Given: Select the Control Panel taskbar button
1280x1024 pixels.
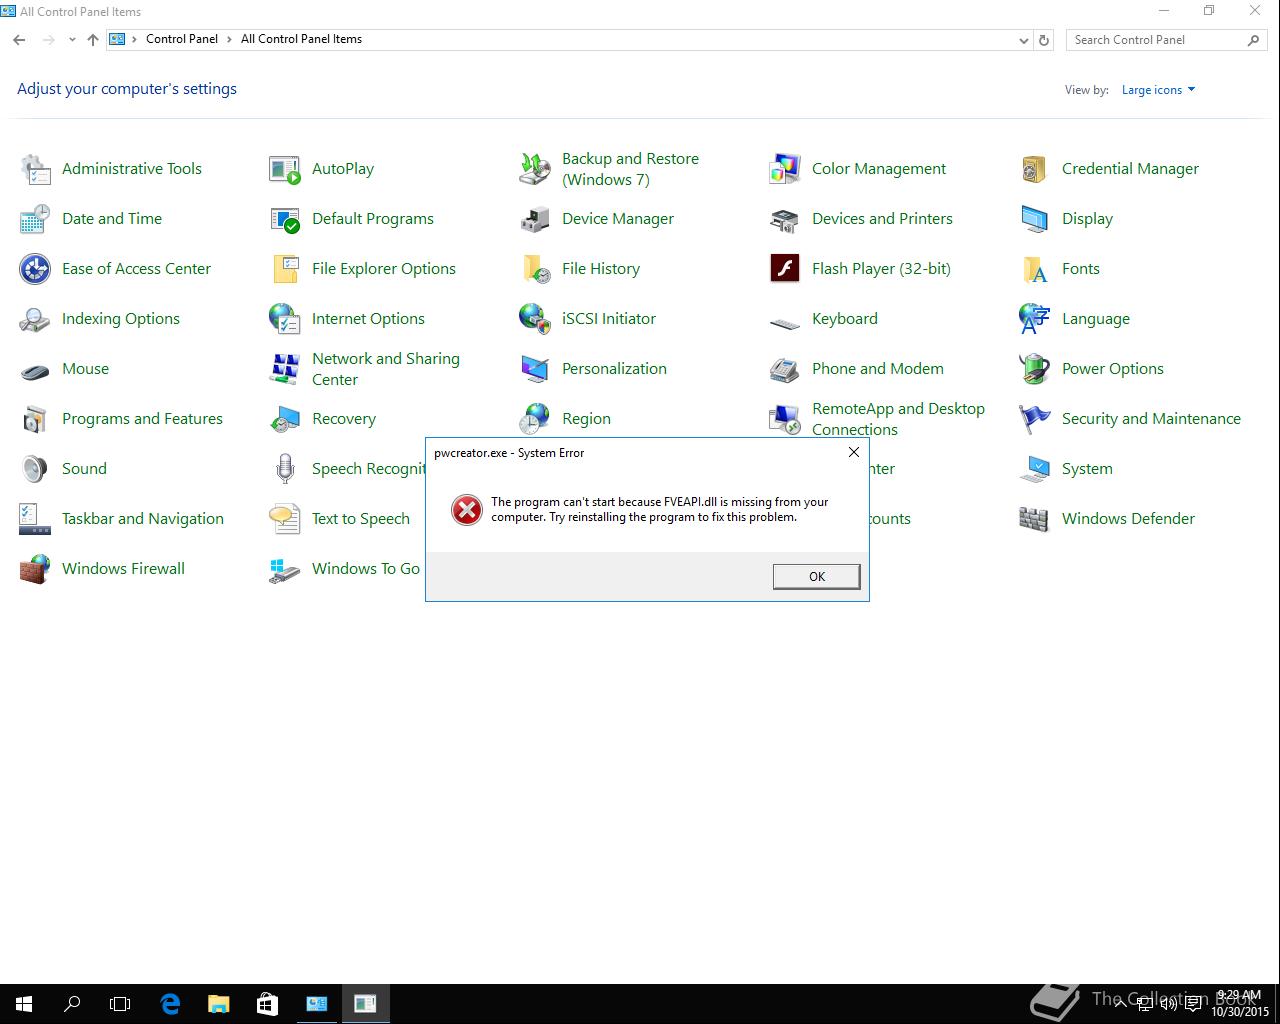Looking at the screenshot, I should point(316,1004).
